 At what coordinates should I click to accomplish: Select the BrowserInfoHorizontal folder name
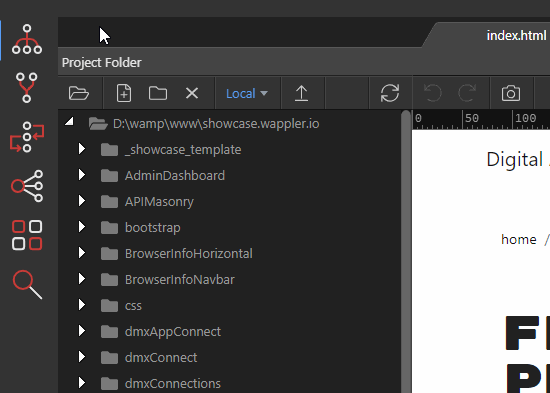pyautogui.click(x=189, y=253)
